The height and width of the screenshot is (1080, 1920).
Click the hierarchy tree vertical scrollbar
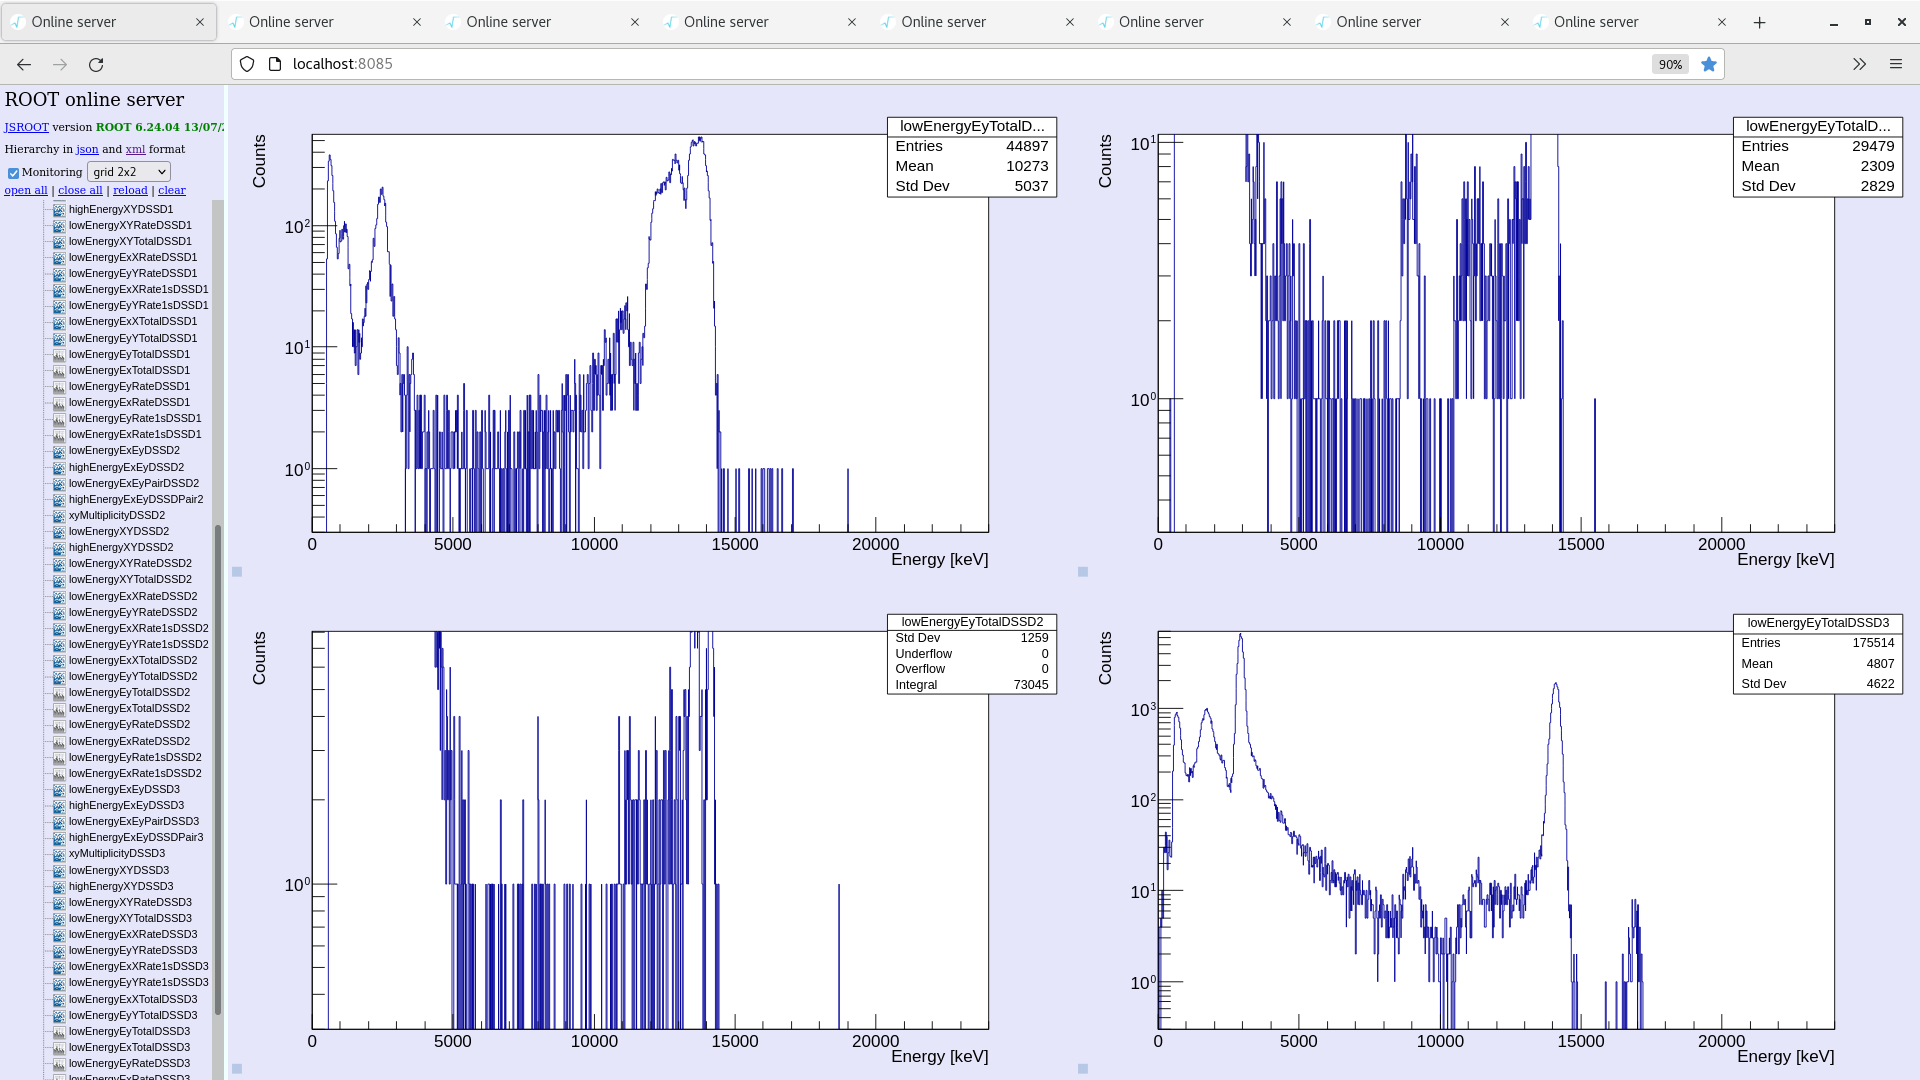[x=218, y=770]
